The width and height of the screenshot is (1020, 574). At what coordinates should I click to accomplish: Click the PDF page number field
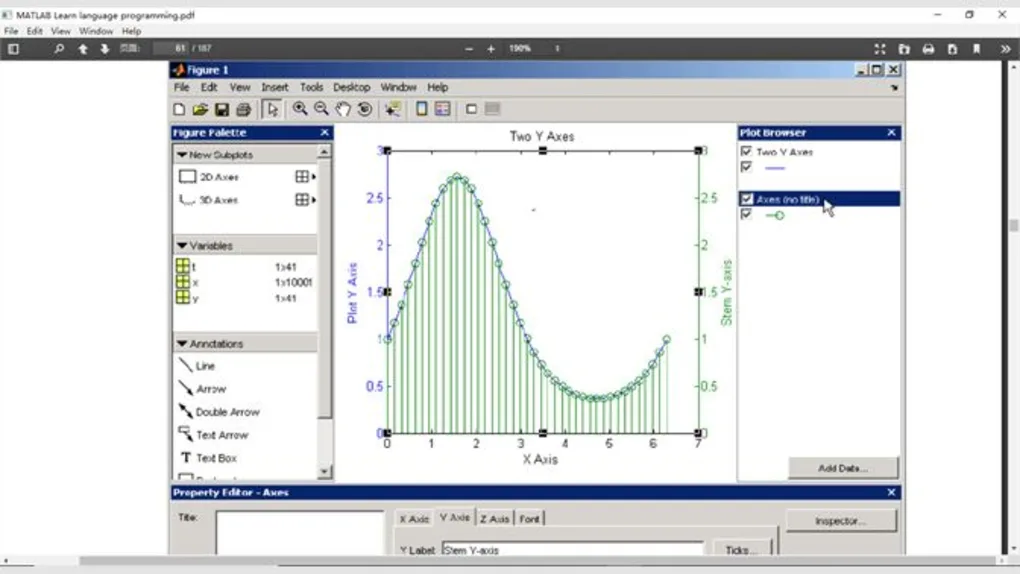(171, 48)
